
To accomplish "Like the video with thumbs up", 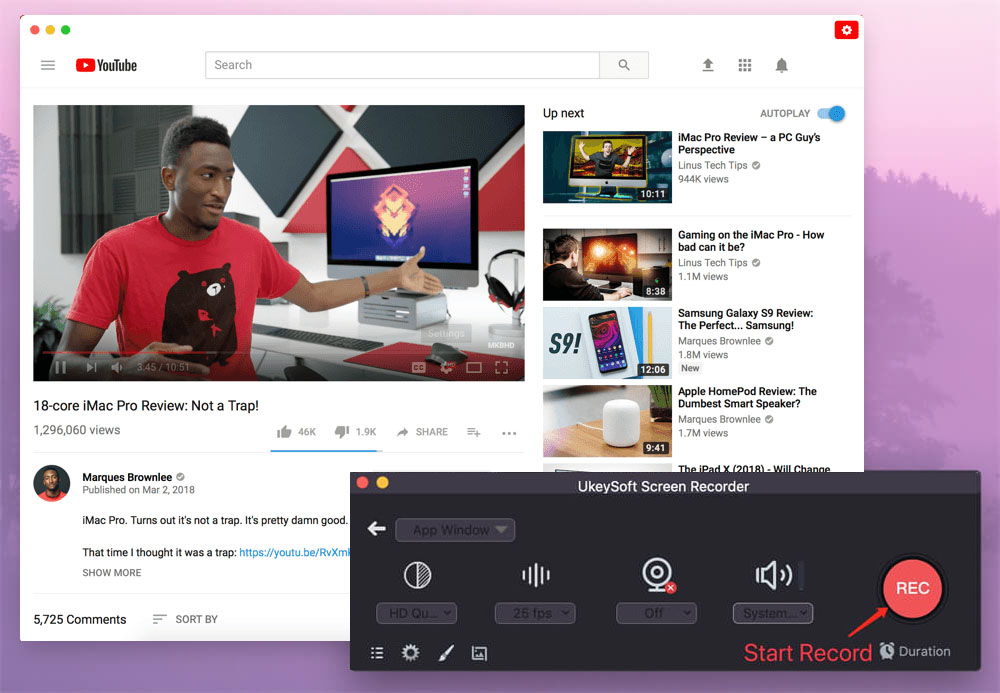I will 284,432.
